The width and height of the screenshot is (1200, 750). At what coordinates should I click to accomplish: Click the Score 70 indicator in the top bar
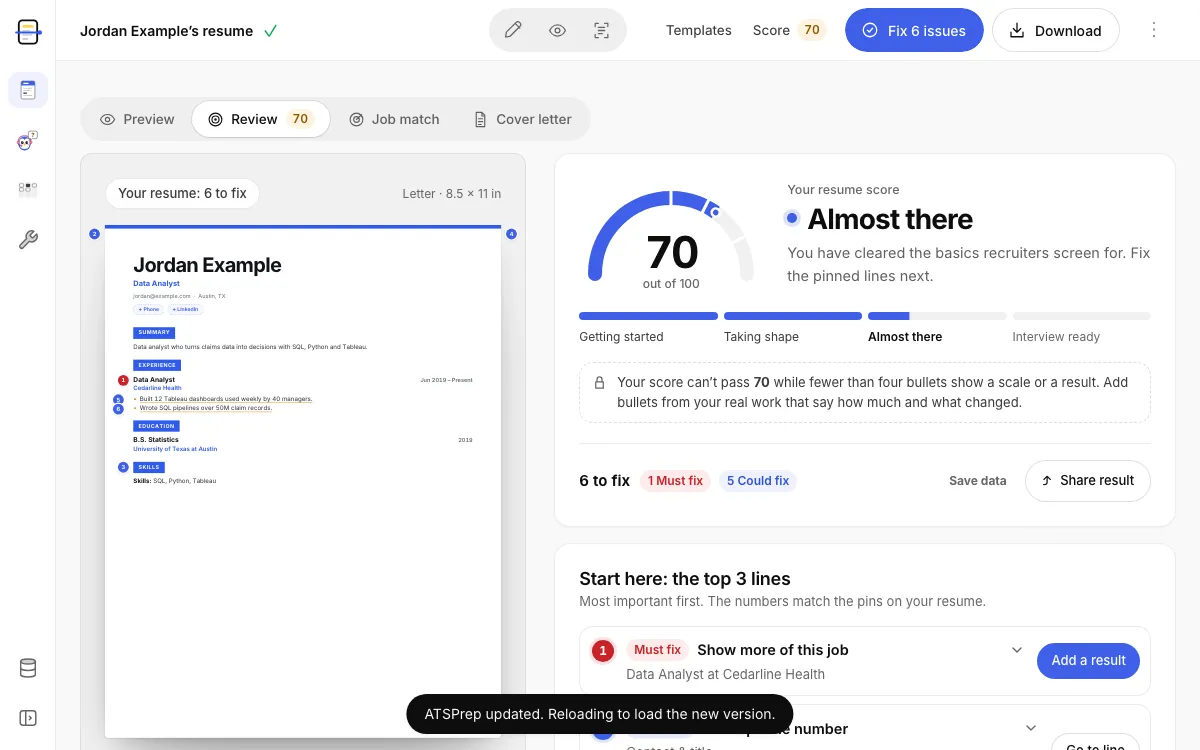click(789, 30)
